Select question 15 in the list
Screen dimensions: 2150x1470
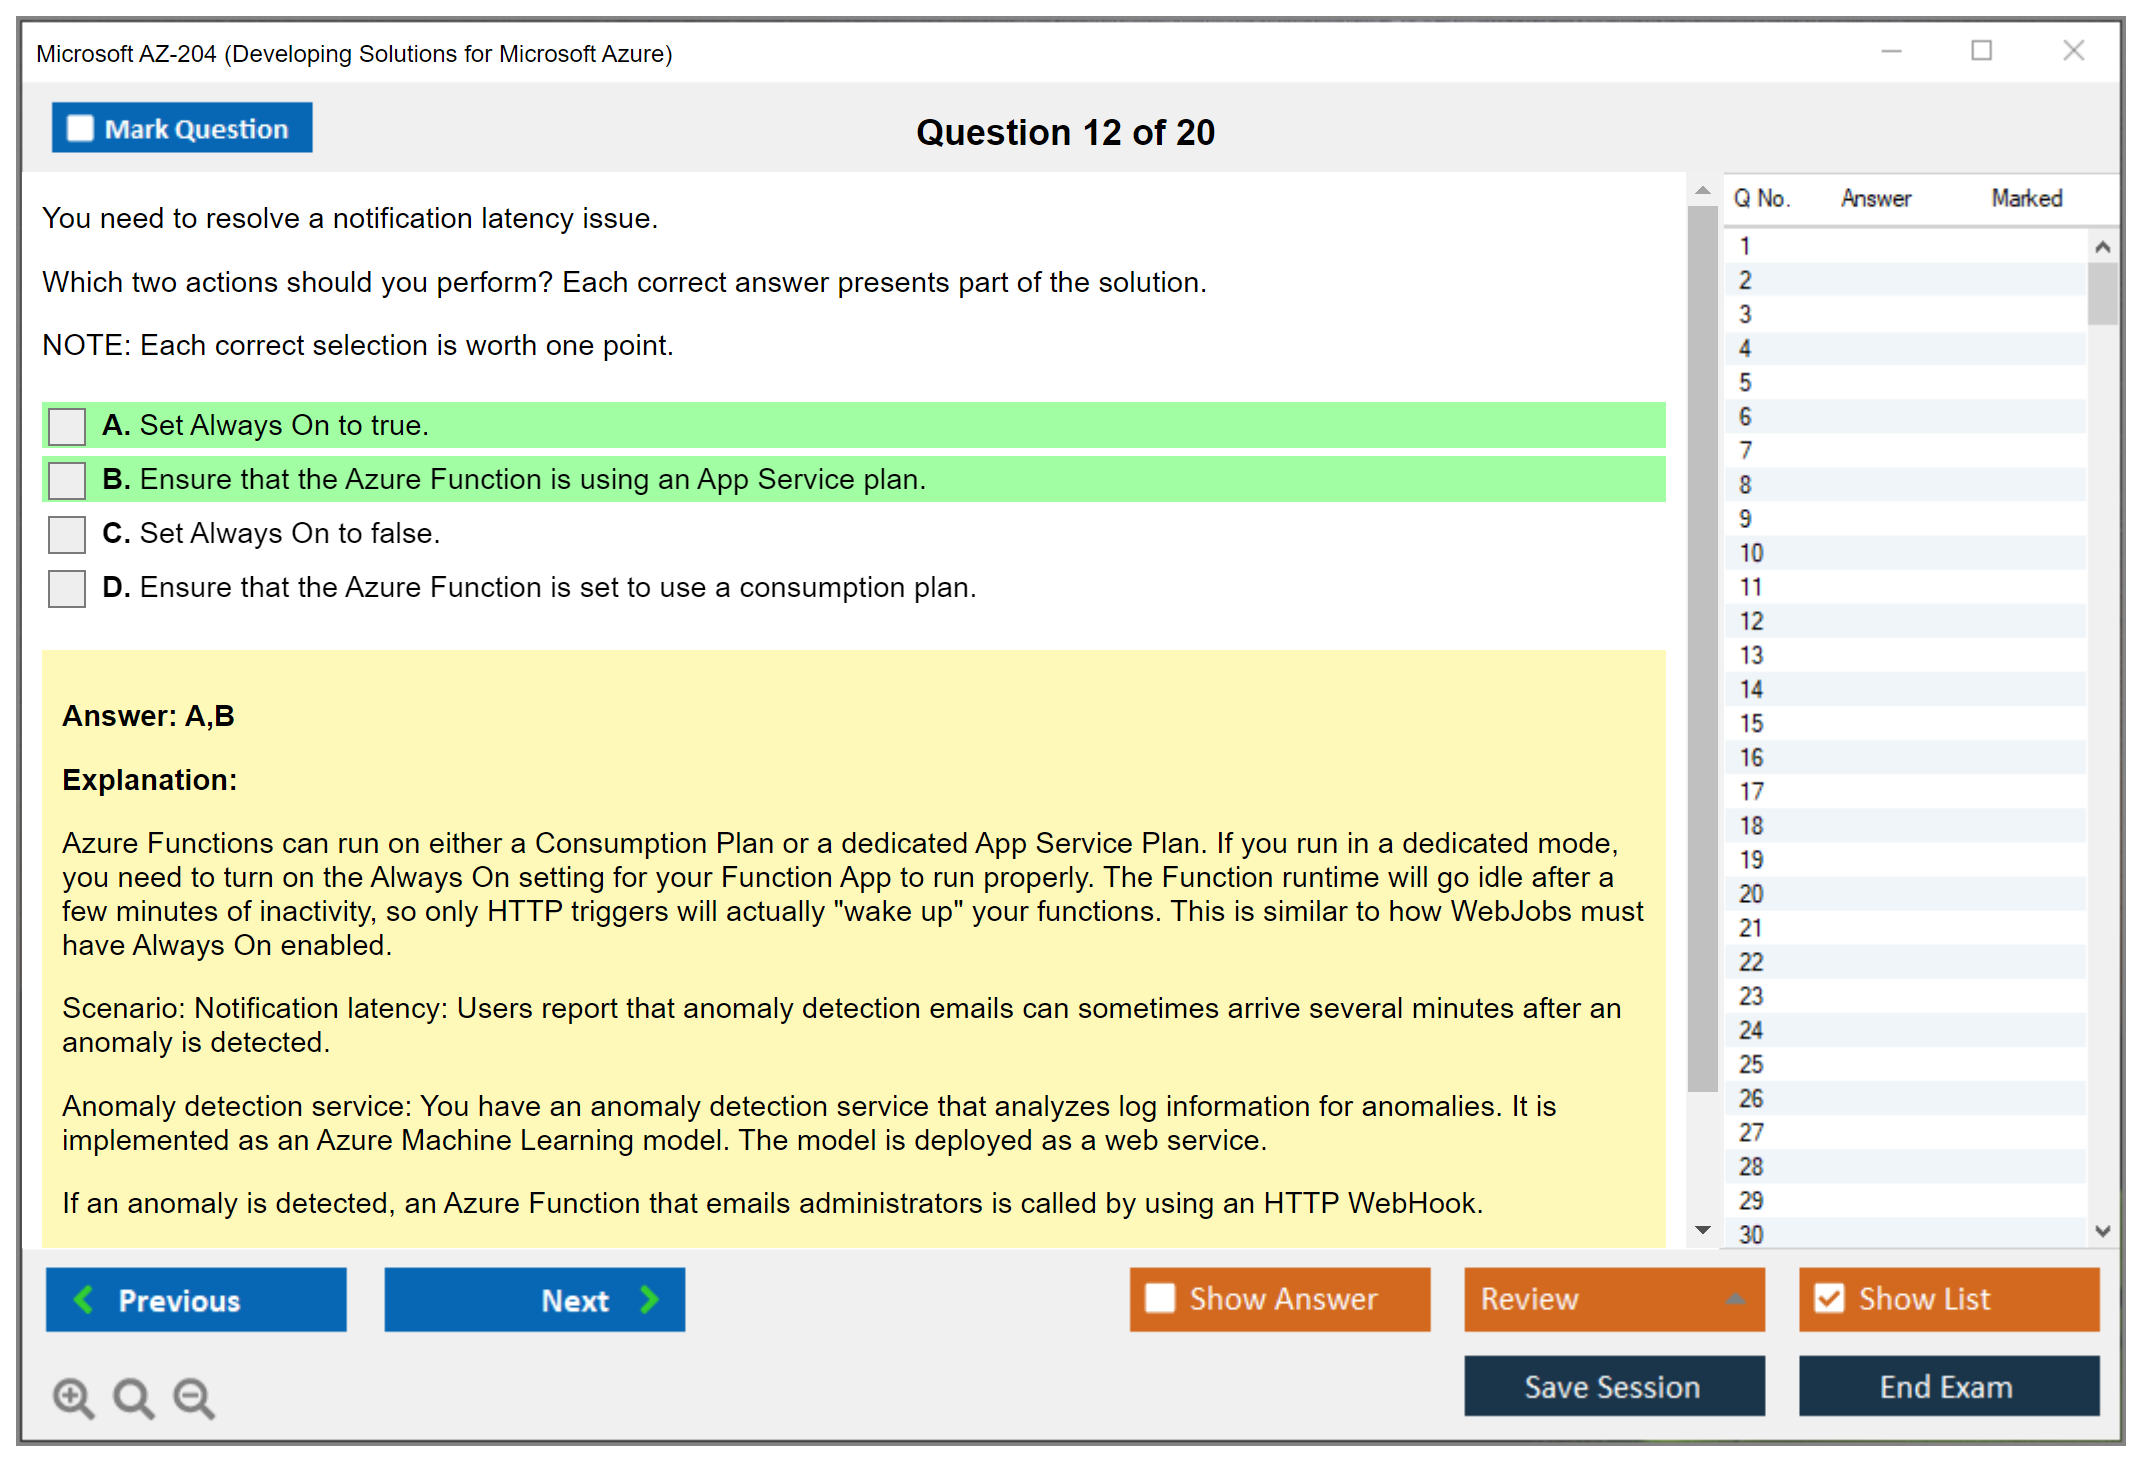coord(1751,723)
